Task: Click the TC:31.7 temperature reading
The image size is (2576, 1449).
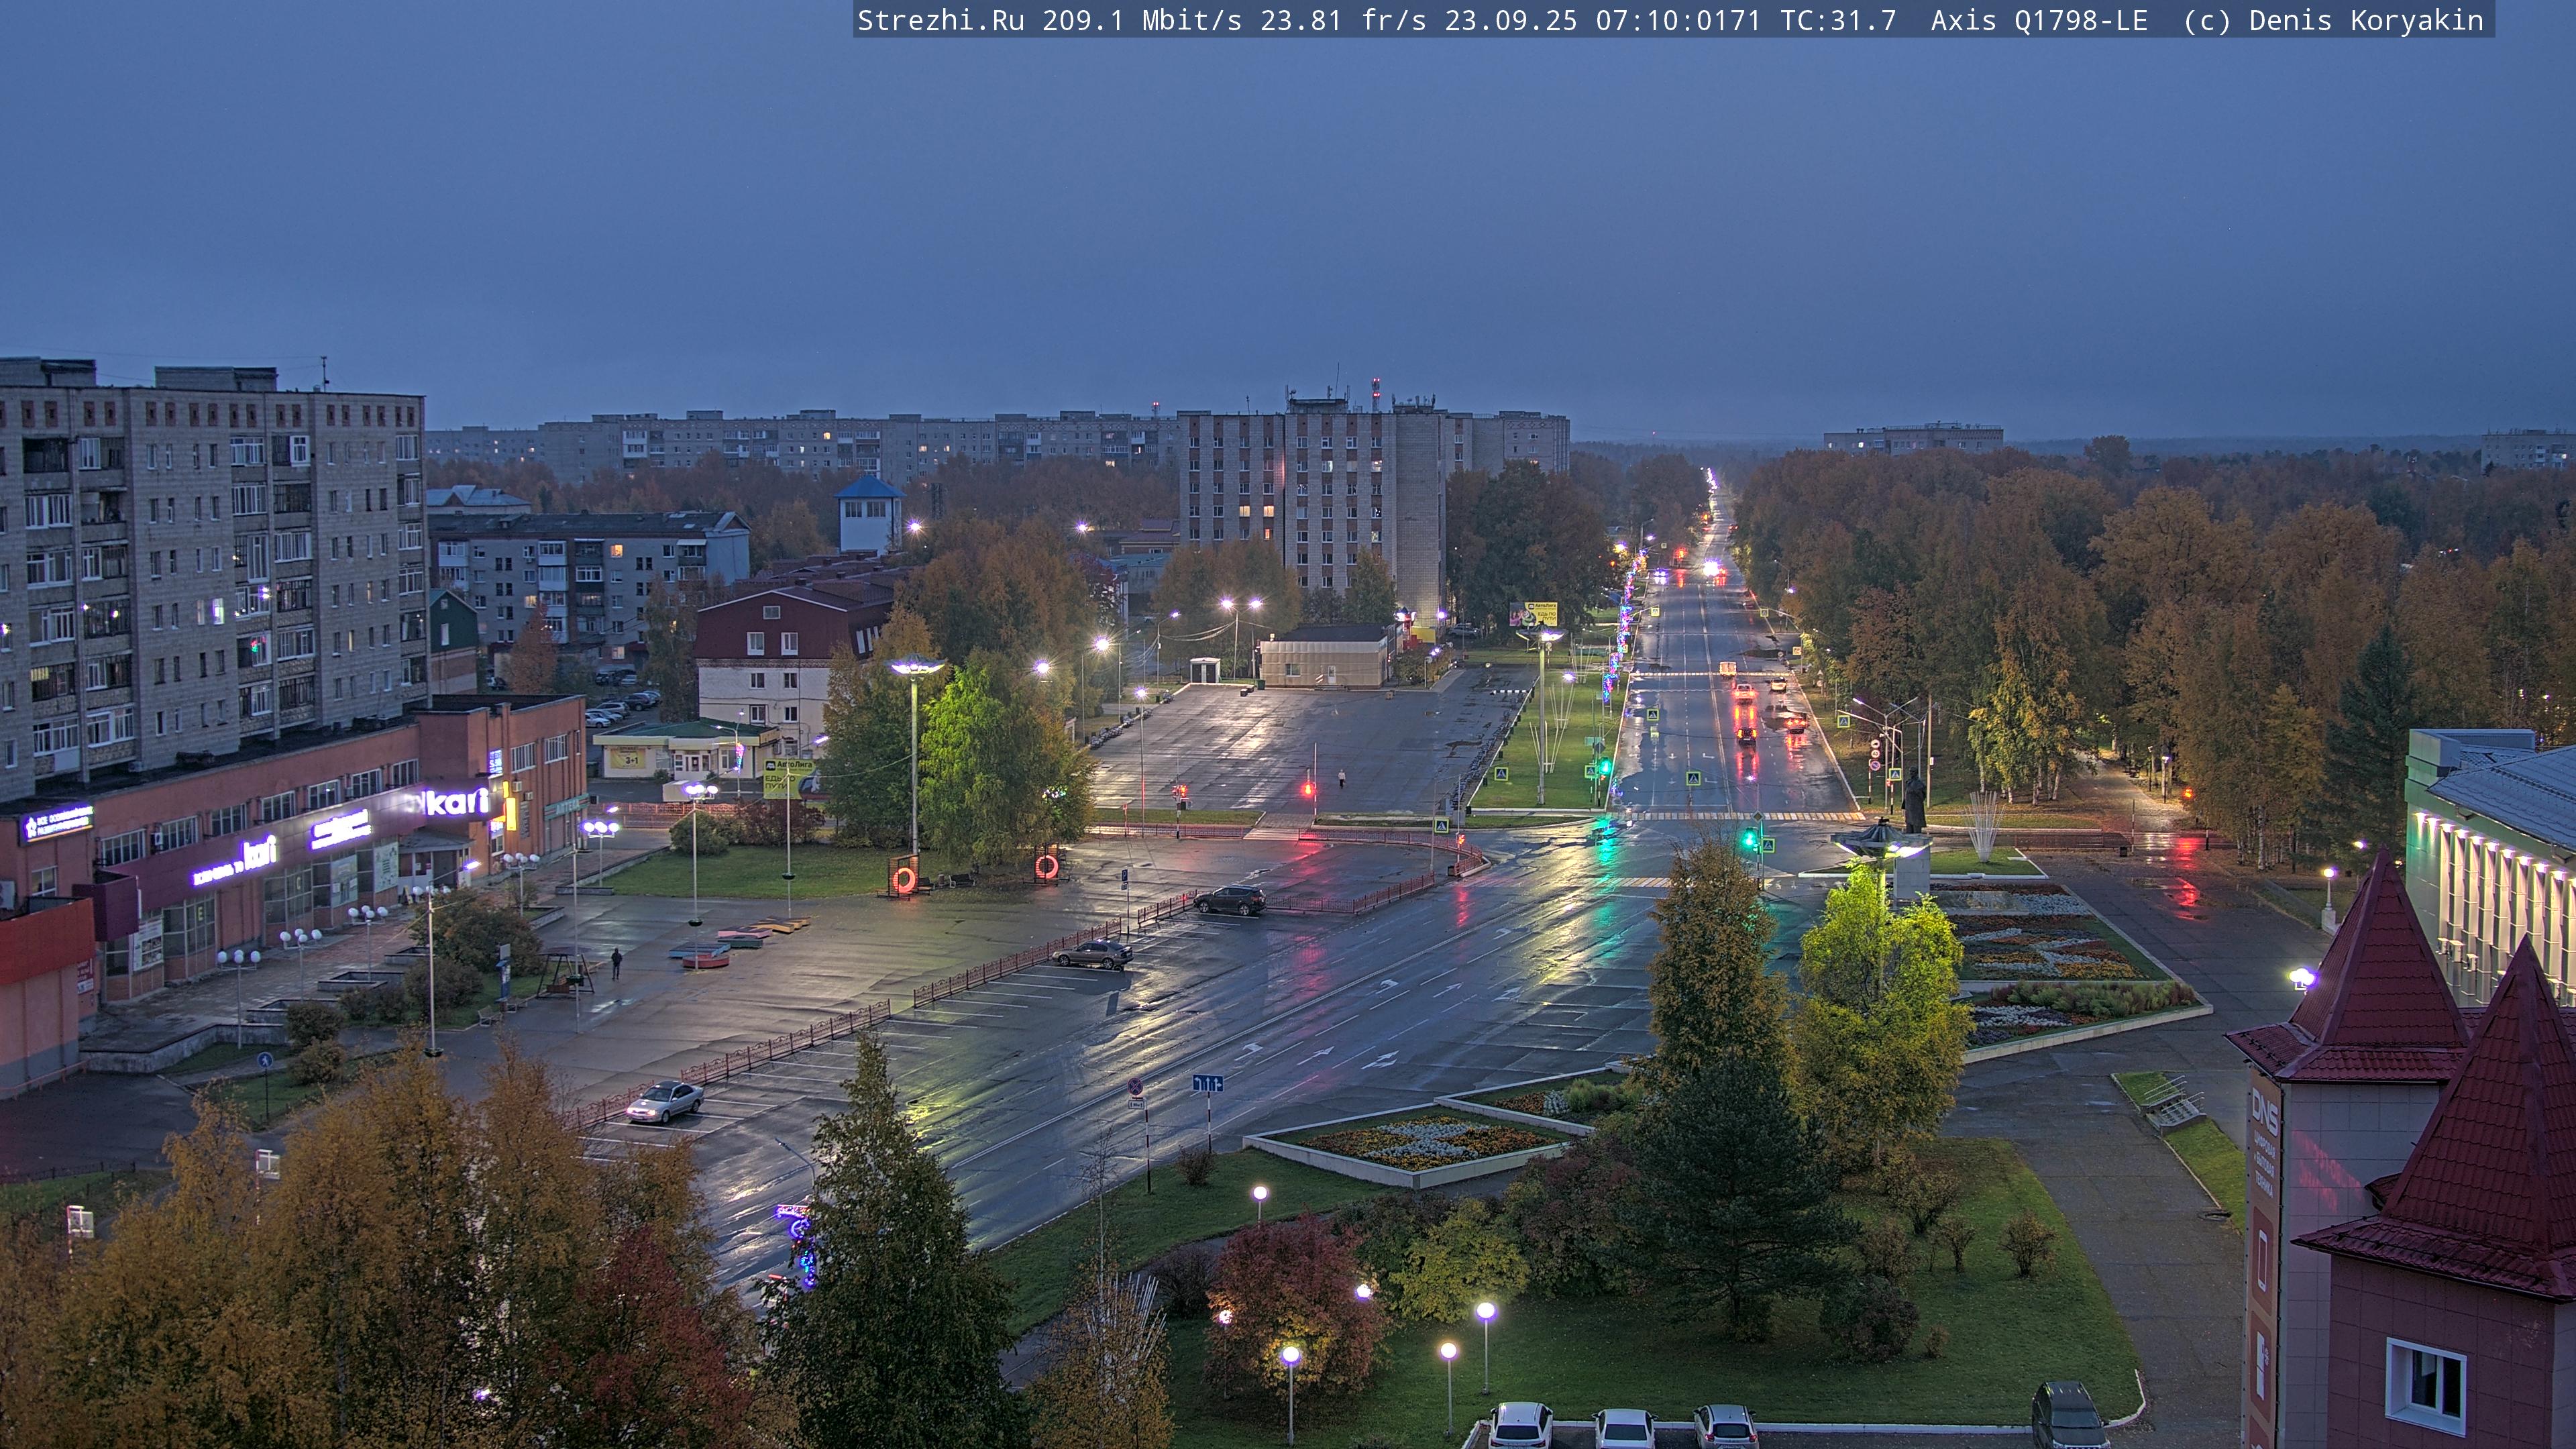Action: click(1838, 21)
